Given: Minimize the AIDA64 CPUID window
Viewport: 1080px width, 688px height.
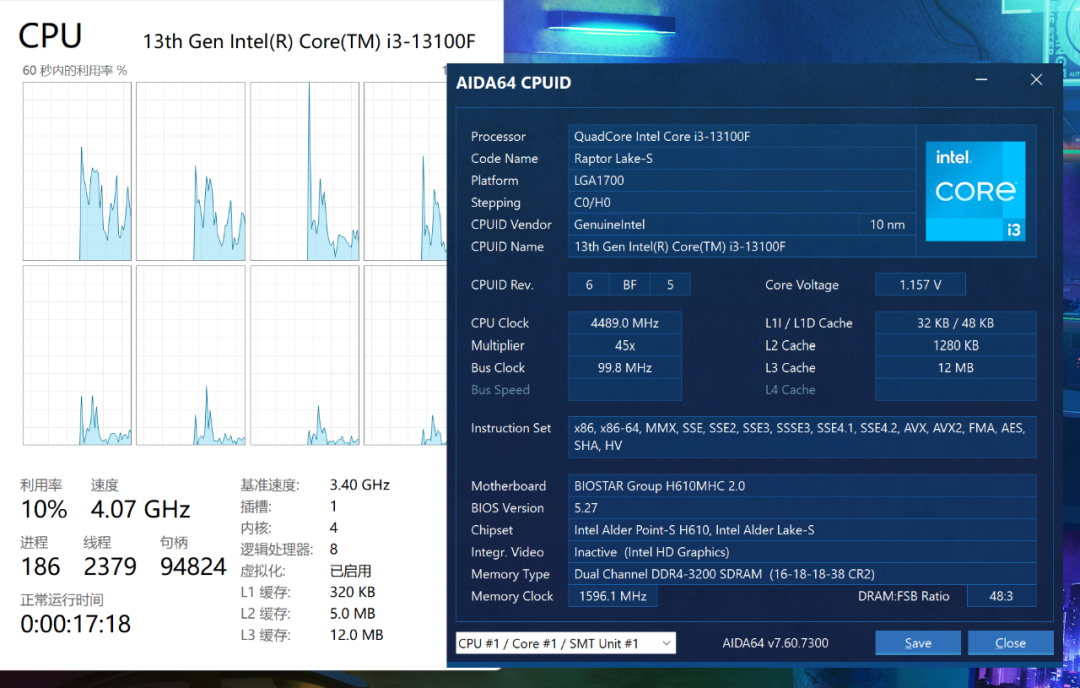Looking at the screenshot, I should click(x=982, y=80).
